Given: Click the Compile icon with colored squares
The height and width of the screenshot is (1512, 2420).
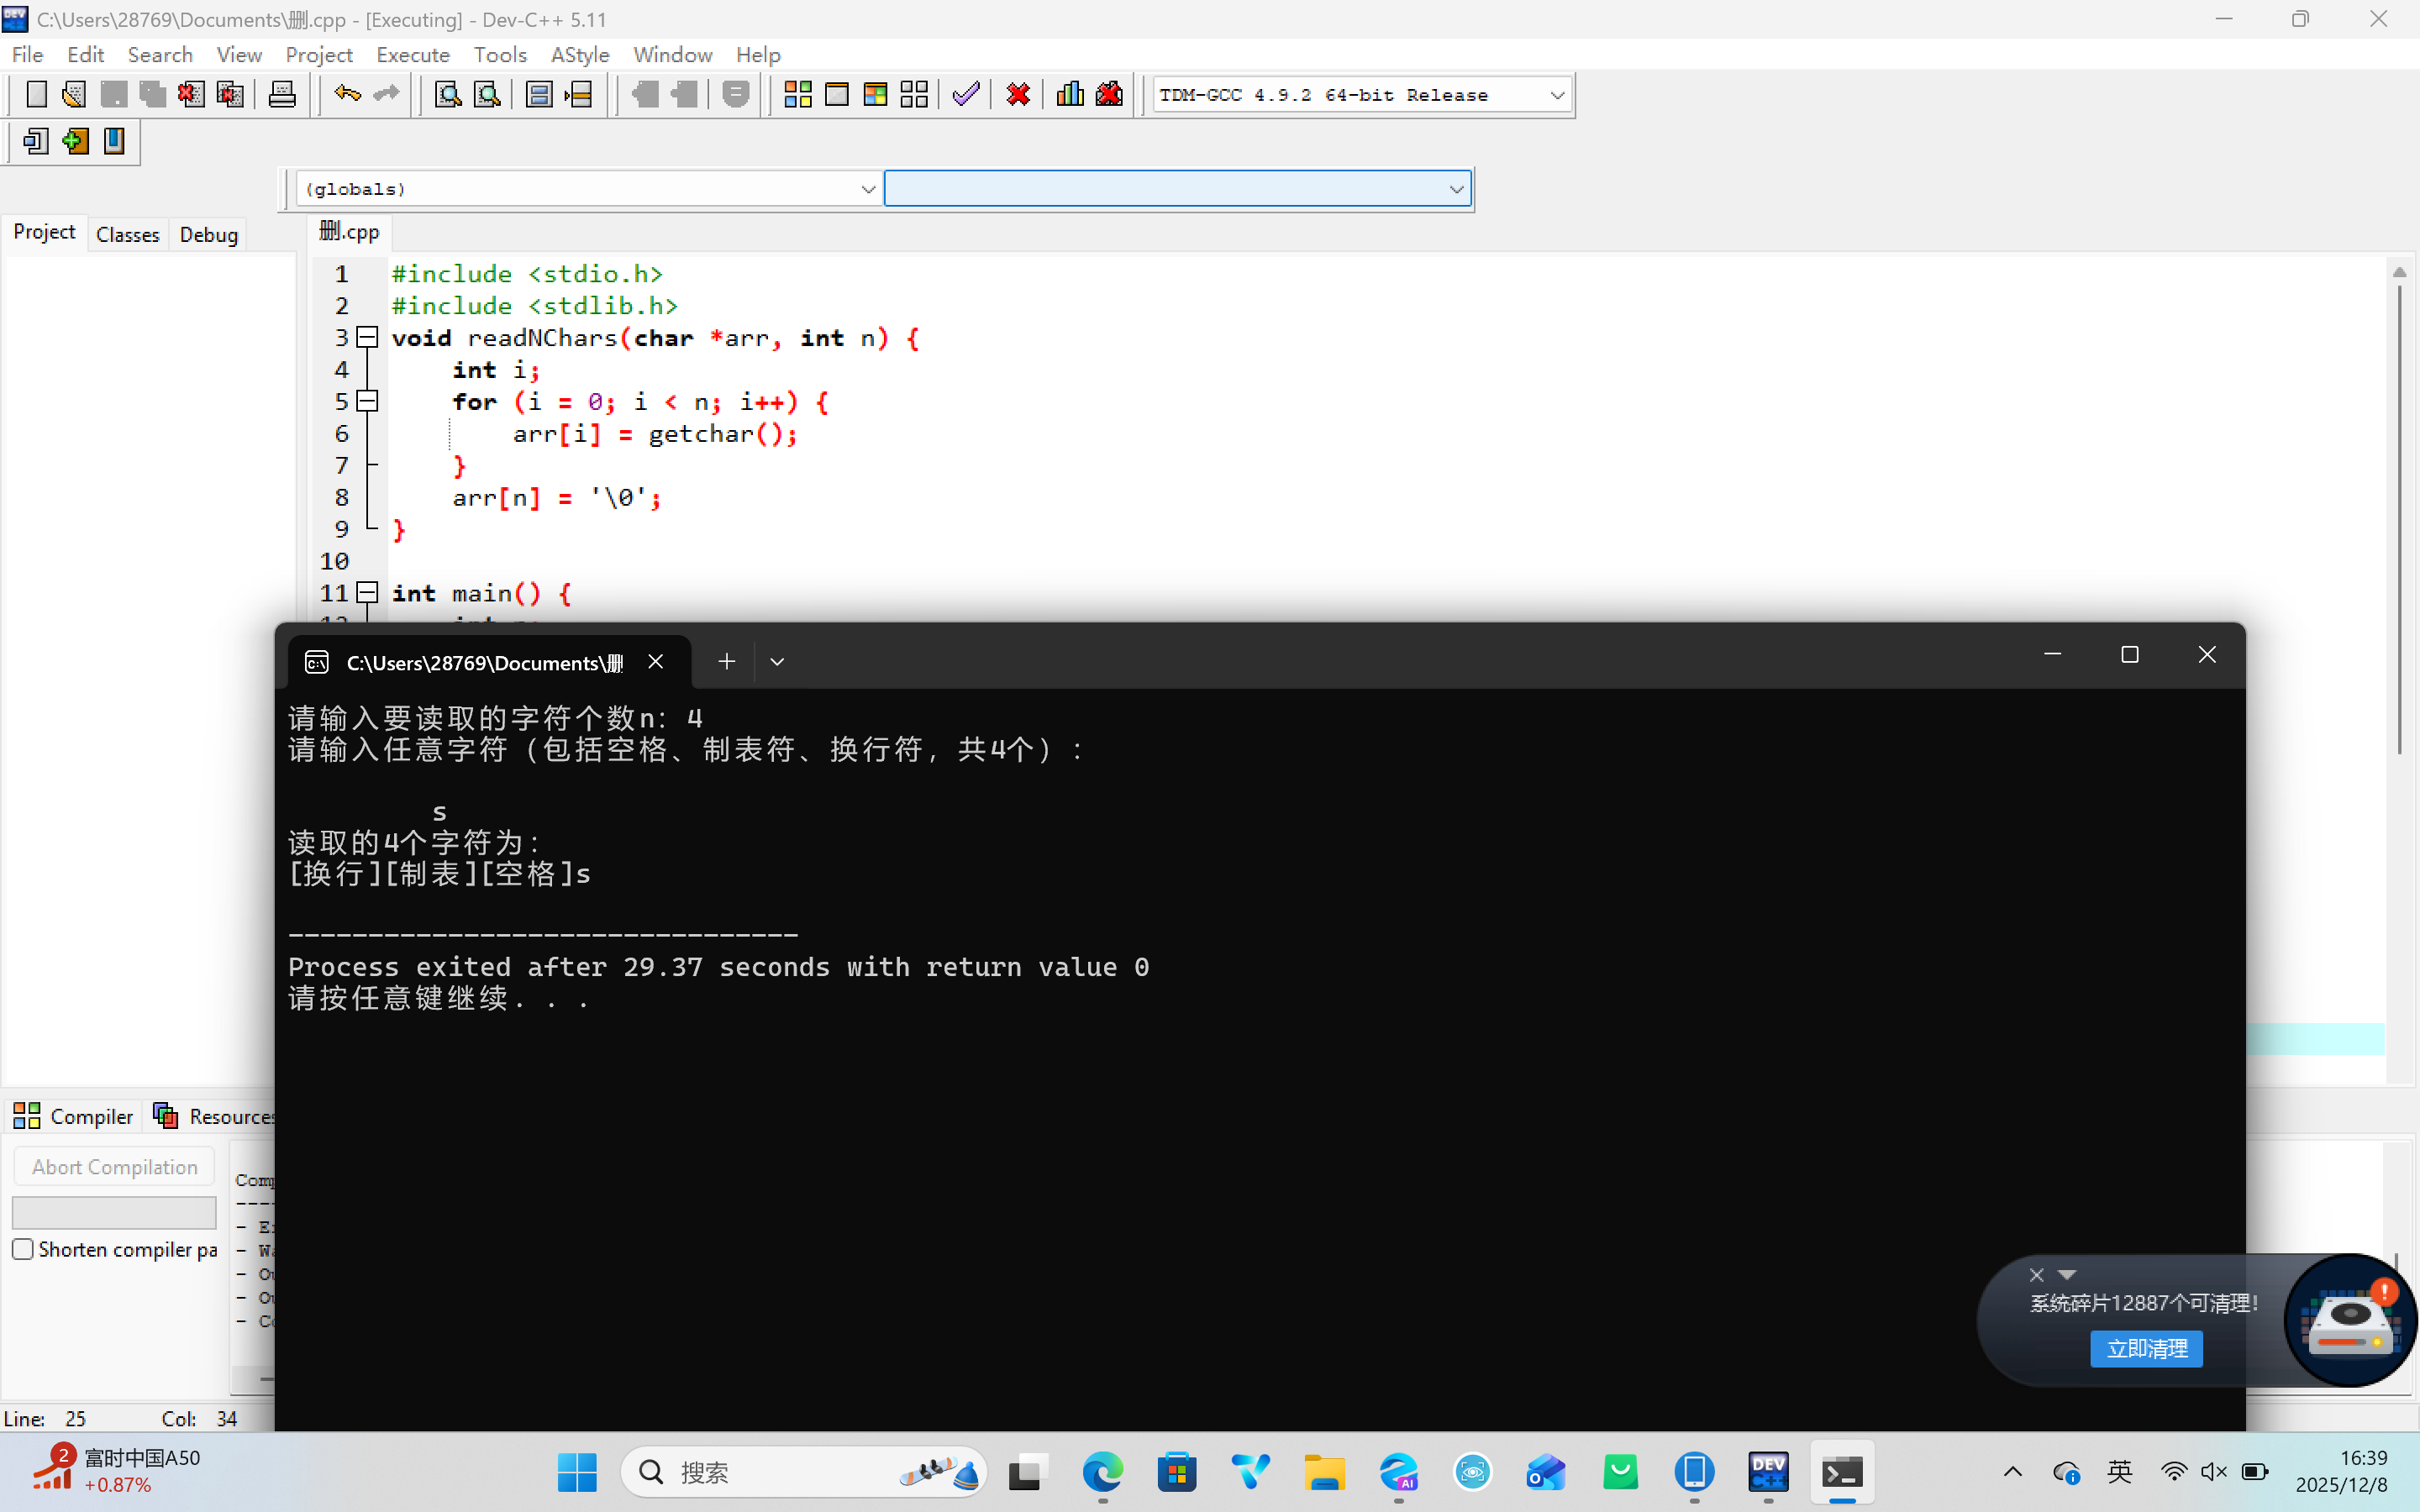Looking at the screenshot, I should coord(797,95).
